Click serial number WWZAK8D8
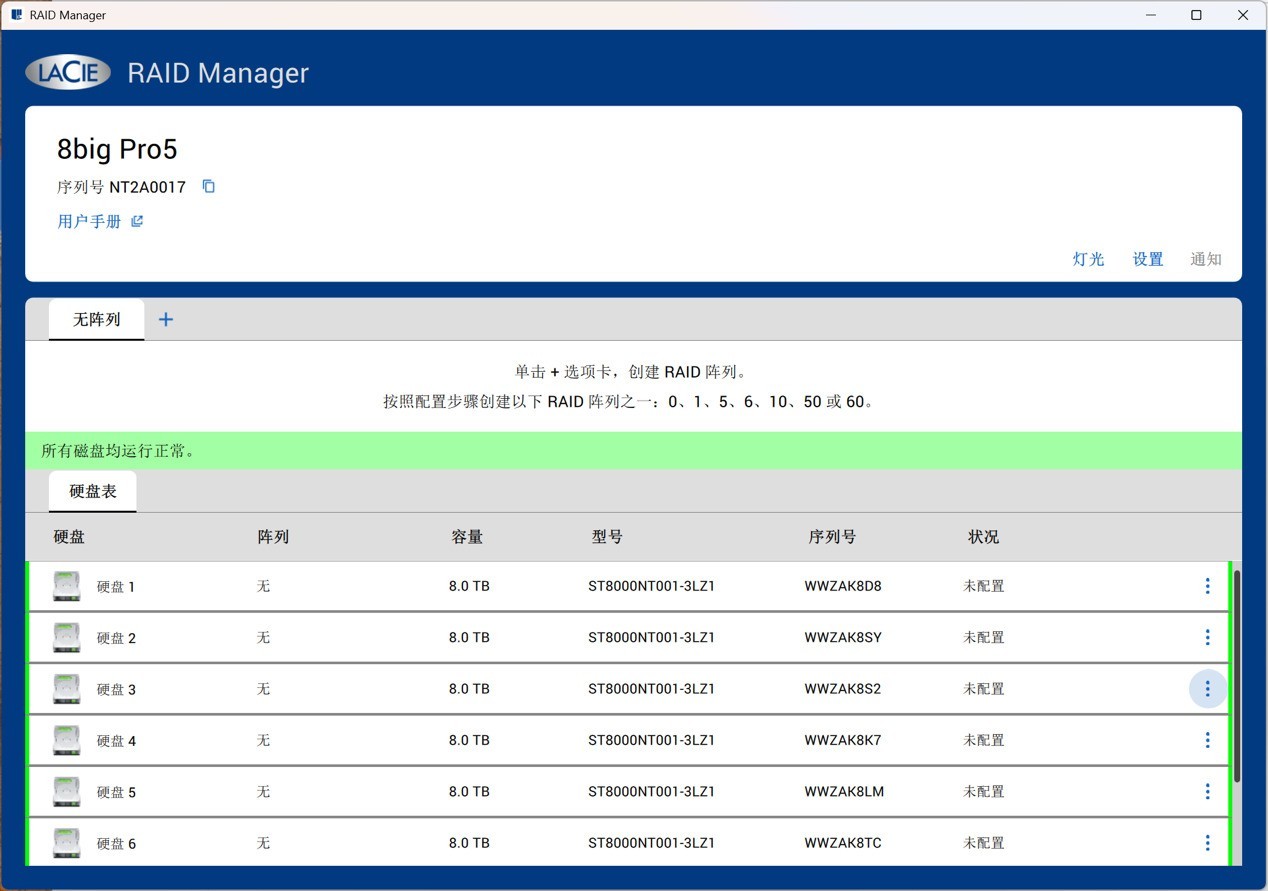Image resolution: width=1268 pixels, height=891 pixels. tap(843, 586)
